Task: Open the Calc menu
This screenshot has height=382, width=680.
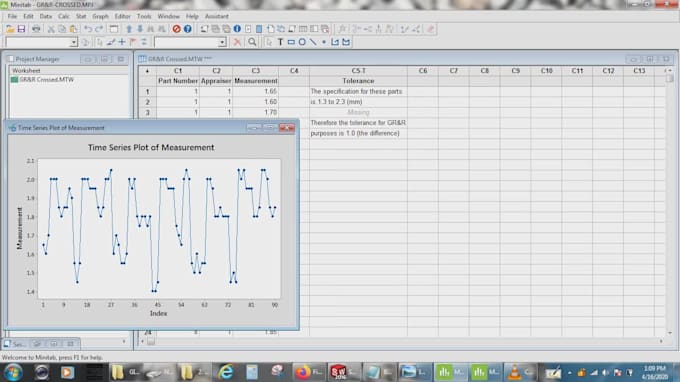Action: (64, 16)
